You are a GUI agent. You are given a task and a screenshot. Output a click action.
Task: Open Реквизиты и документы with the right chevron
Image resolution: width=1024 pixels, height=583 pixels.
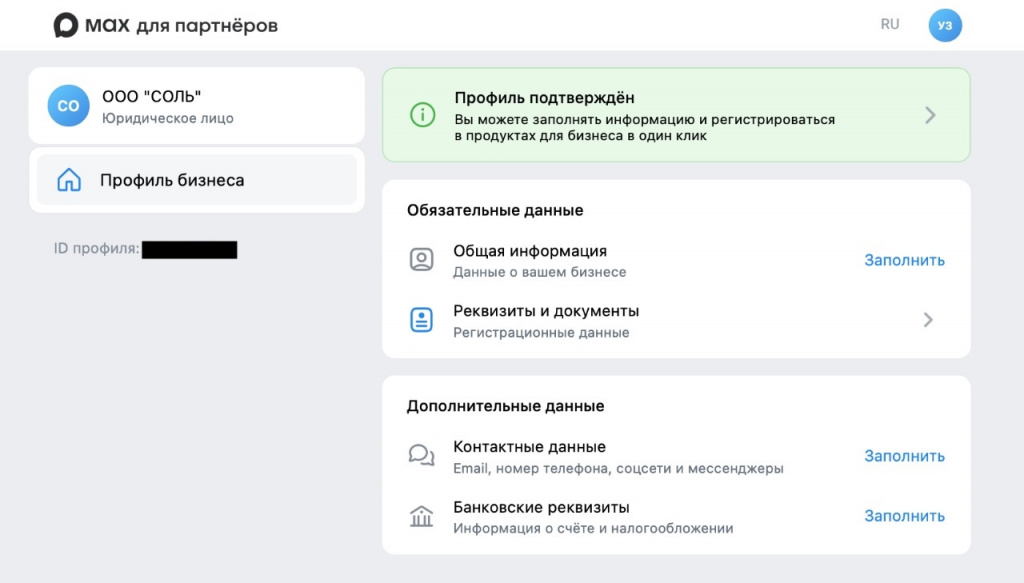point(929,318)
